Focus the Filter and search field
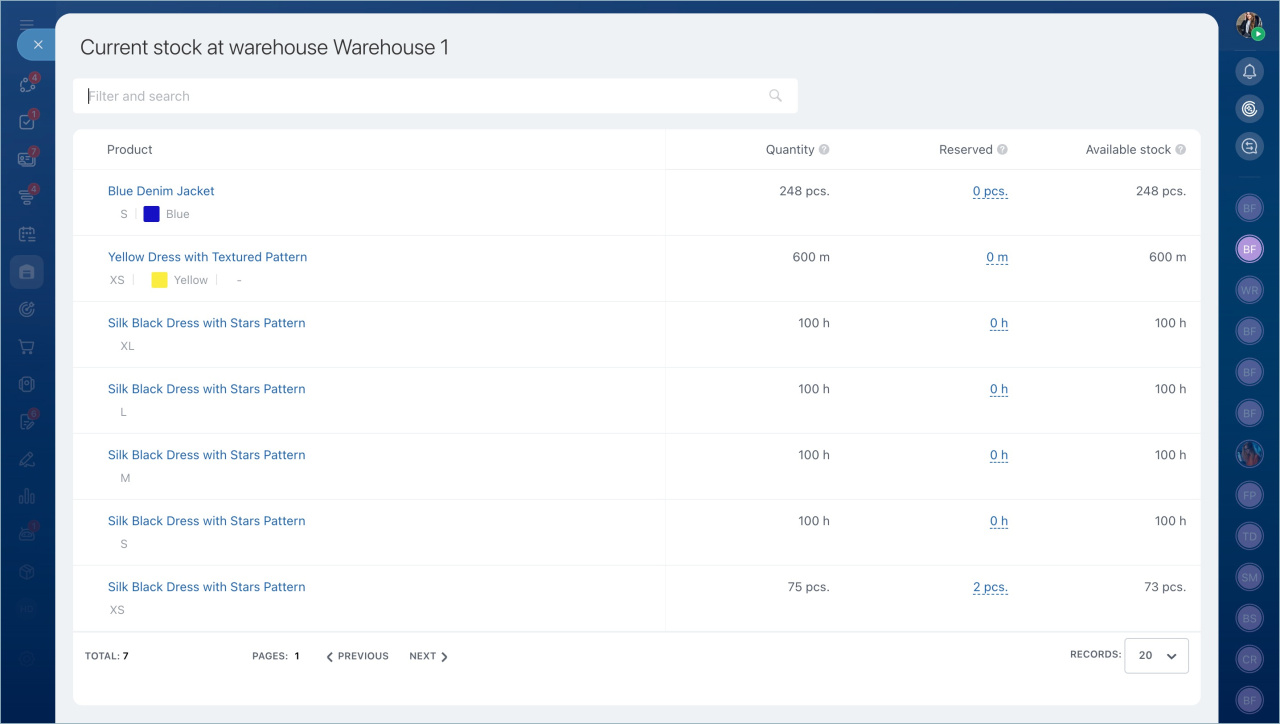1280x724 pixels. 420,96
